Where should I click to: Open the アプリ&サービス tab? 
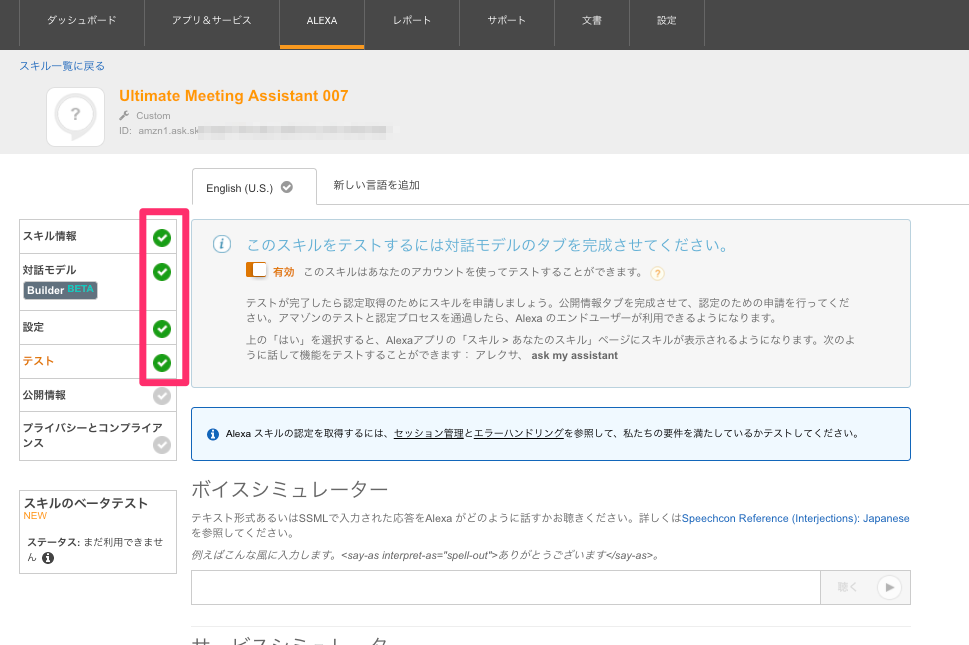[x=212, y=20]
